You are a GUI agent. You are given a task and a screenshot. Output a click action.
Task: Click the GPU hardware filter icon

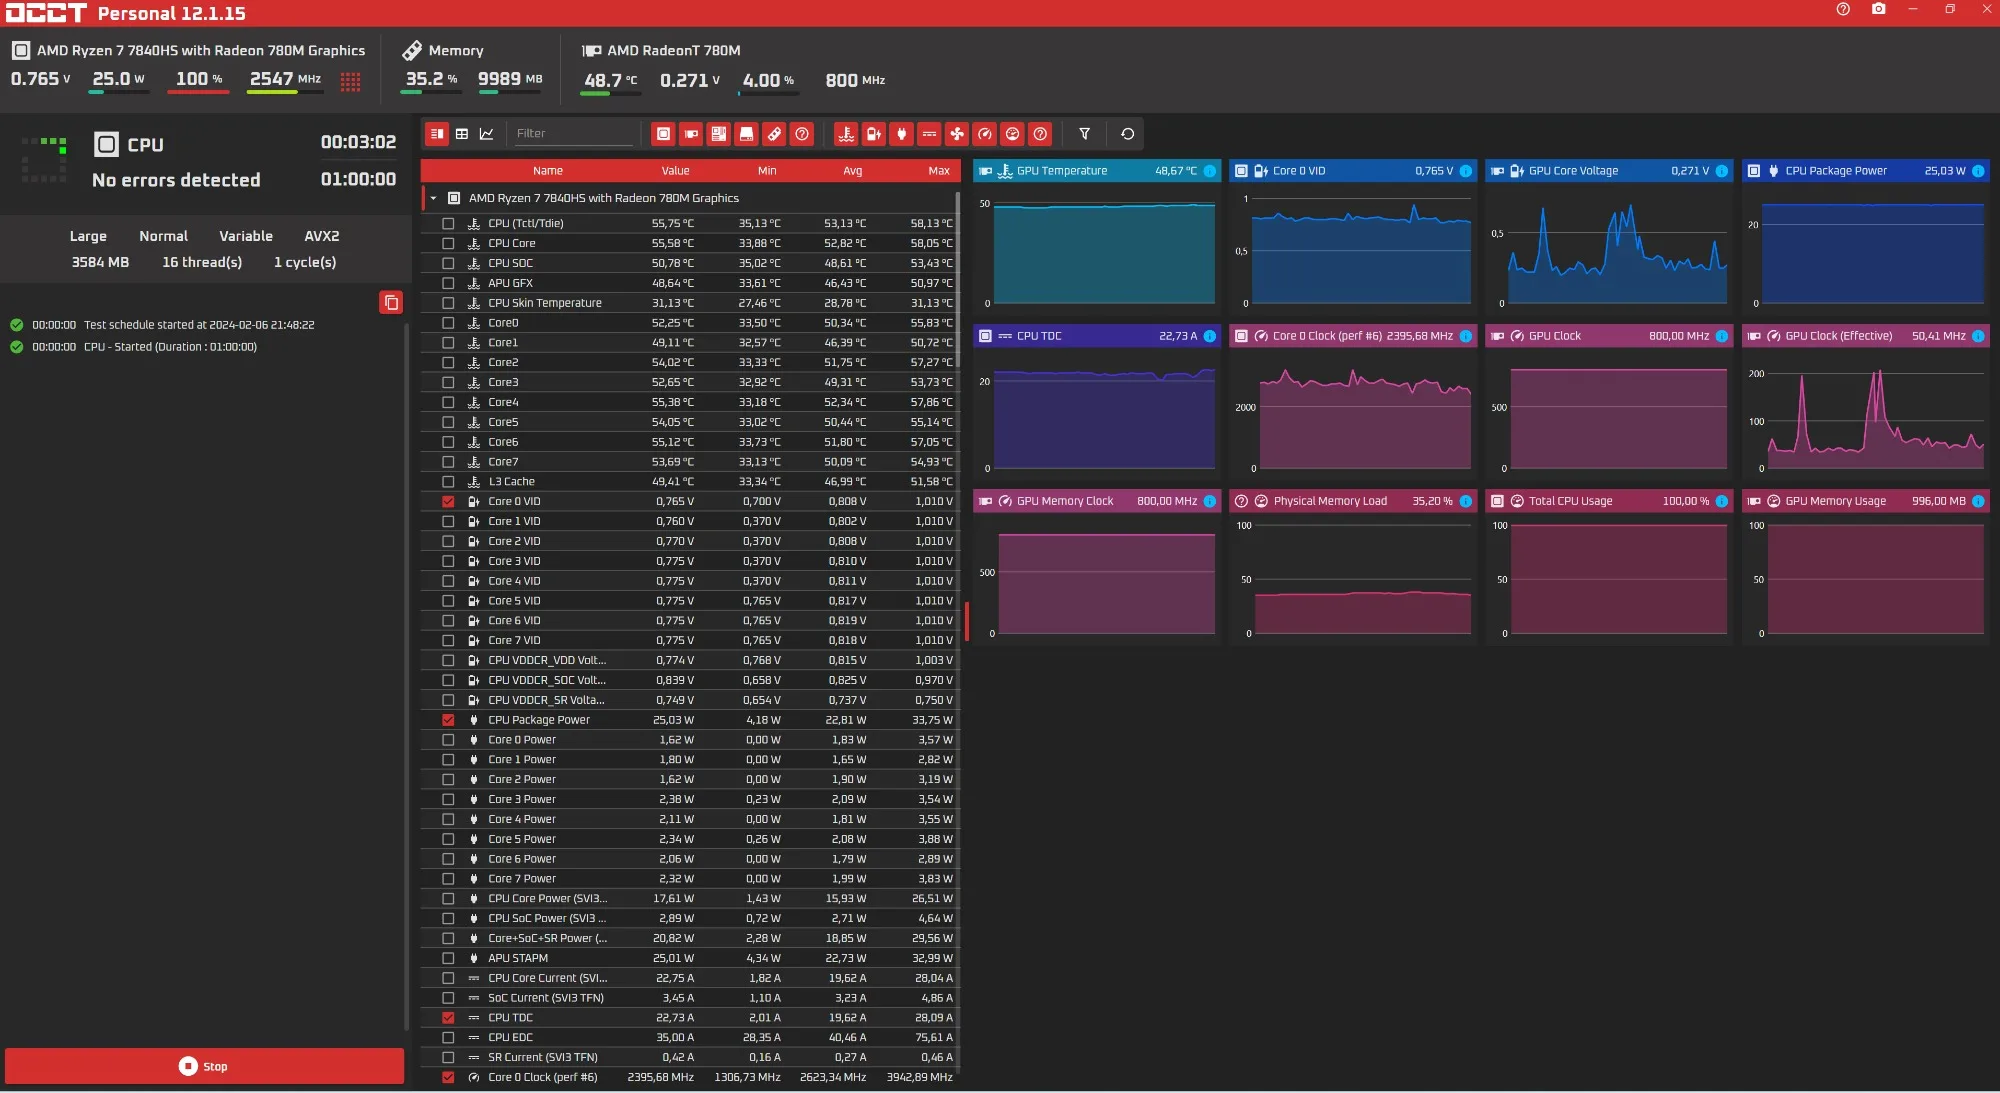pyautogui.click(x=691, y=134)
